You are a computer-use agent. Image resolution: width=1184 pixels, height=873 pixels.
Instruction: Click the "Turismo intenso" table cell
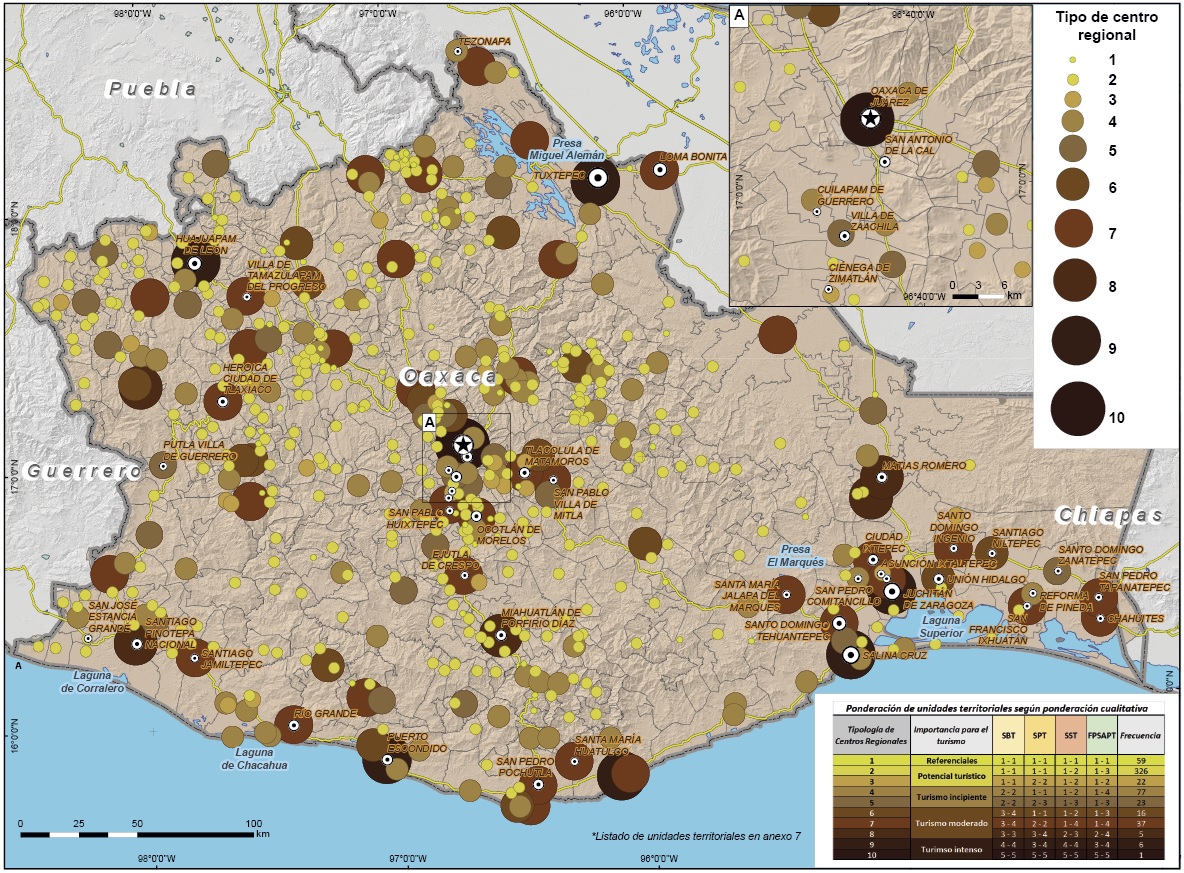click(950, 848)
